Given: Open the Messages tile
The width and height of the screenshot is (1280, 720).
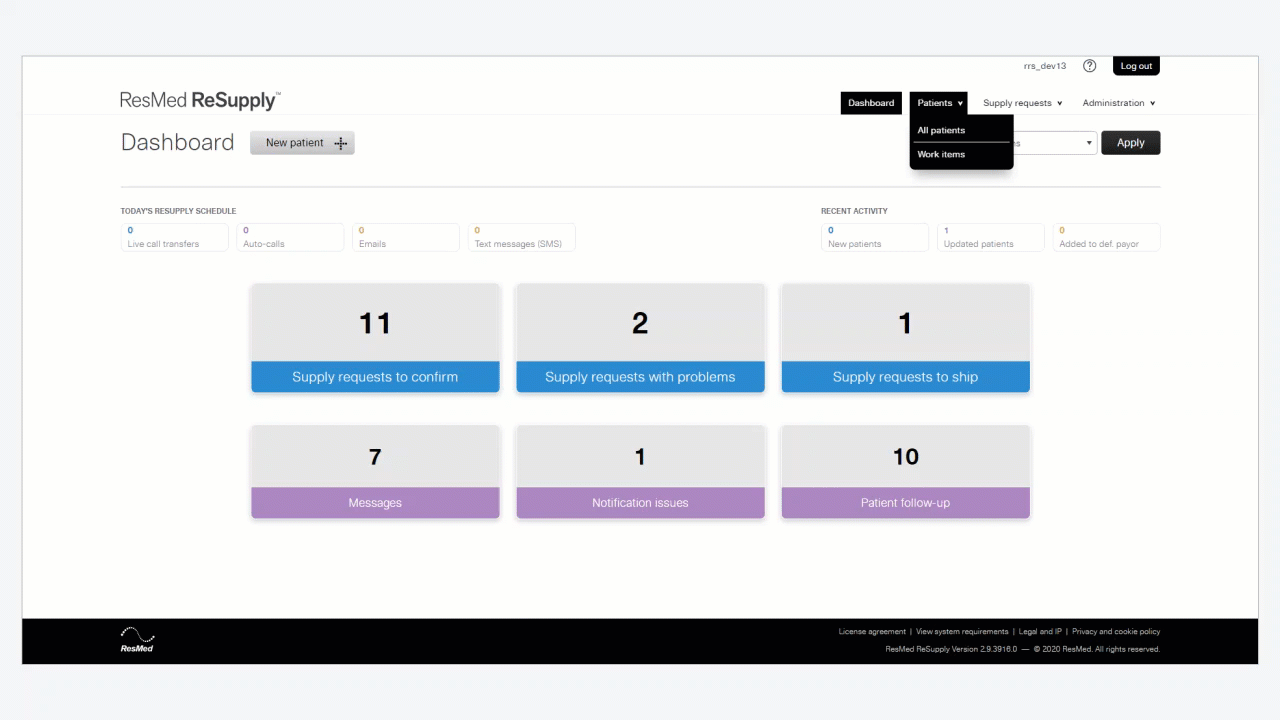Looking at the screenshot, I should pyautogui.click(x=375, y=472).
